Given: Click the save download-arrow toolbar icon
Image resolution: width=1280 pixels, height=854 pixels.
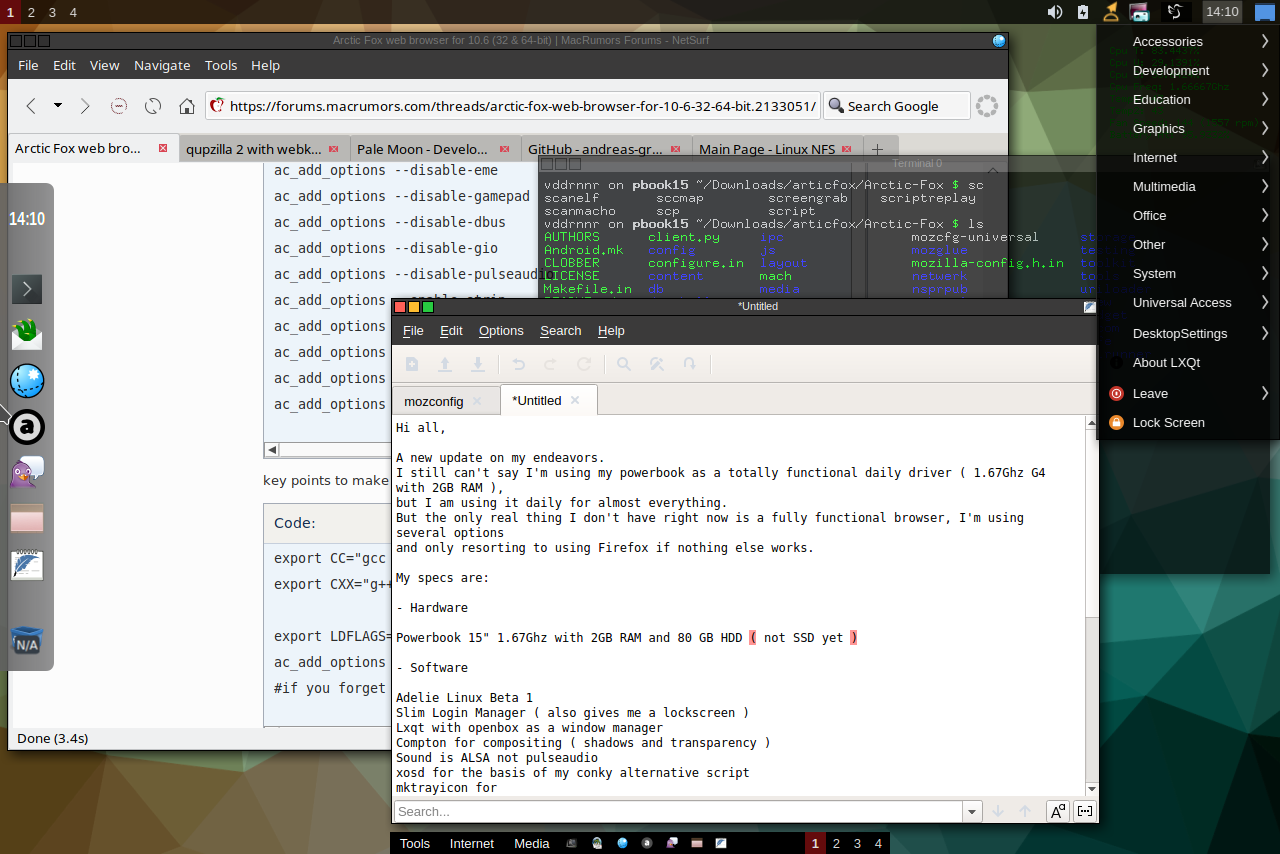Looking at the screenshot, I should tap(478, 365).
